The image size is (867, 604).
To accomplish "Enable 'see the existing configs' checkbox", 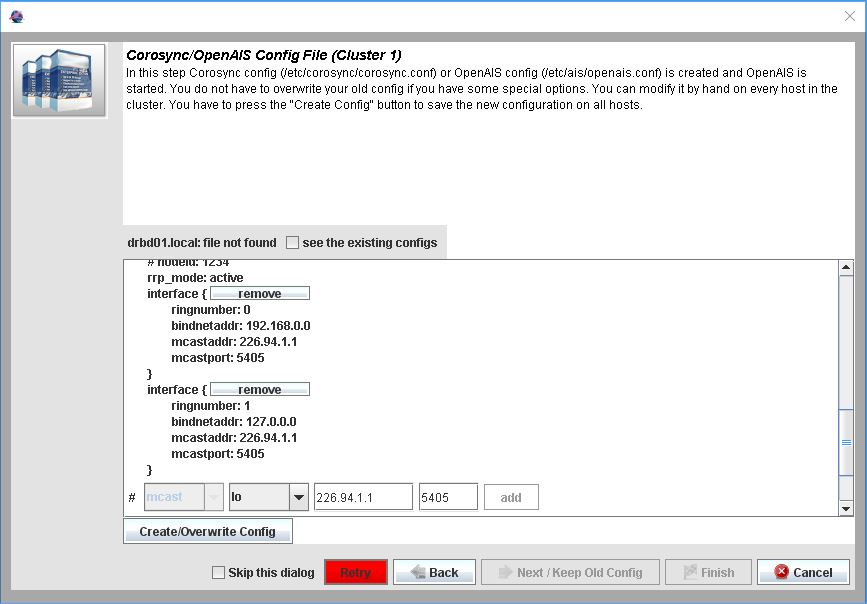I will point(293,243).
